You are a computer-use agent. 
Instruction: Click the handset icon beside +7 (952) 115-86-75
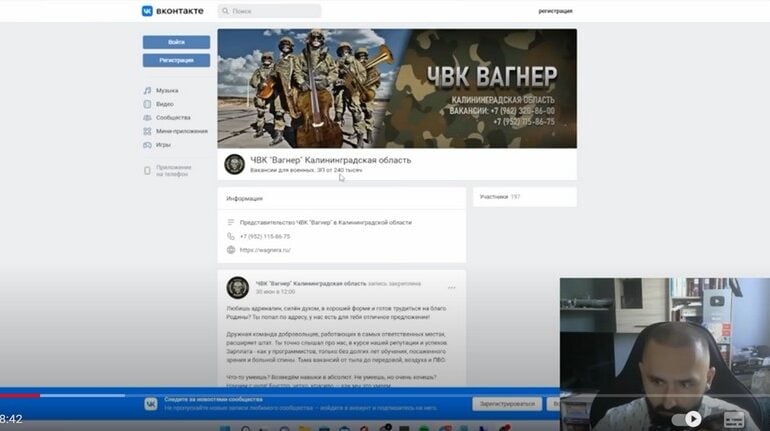click(231, 236)
